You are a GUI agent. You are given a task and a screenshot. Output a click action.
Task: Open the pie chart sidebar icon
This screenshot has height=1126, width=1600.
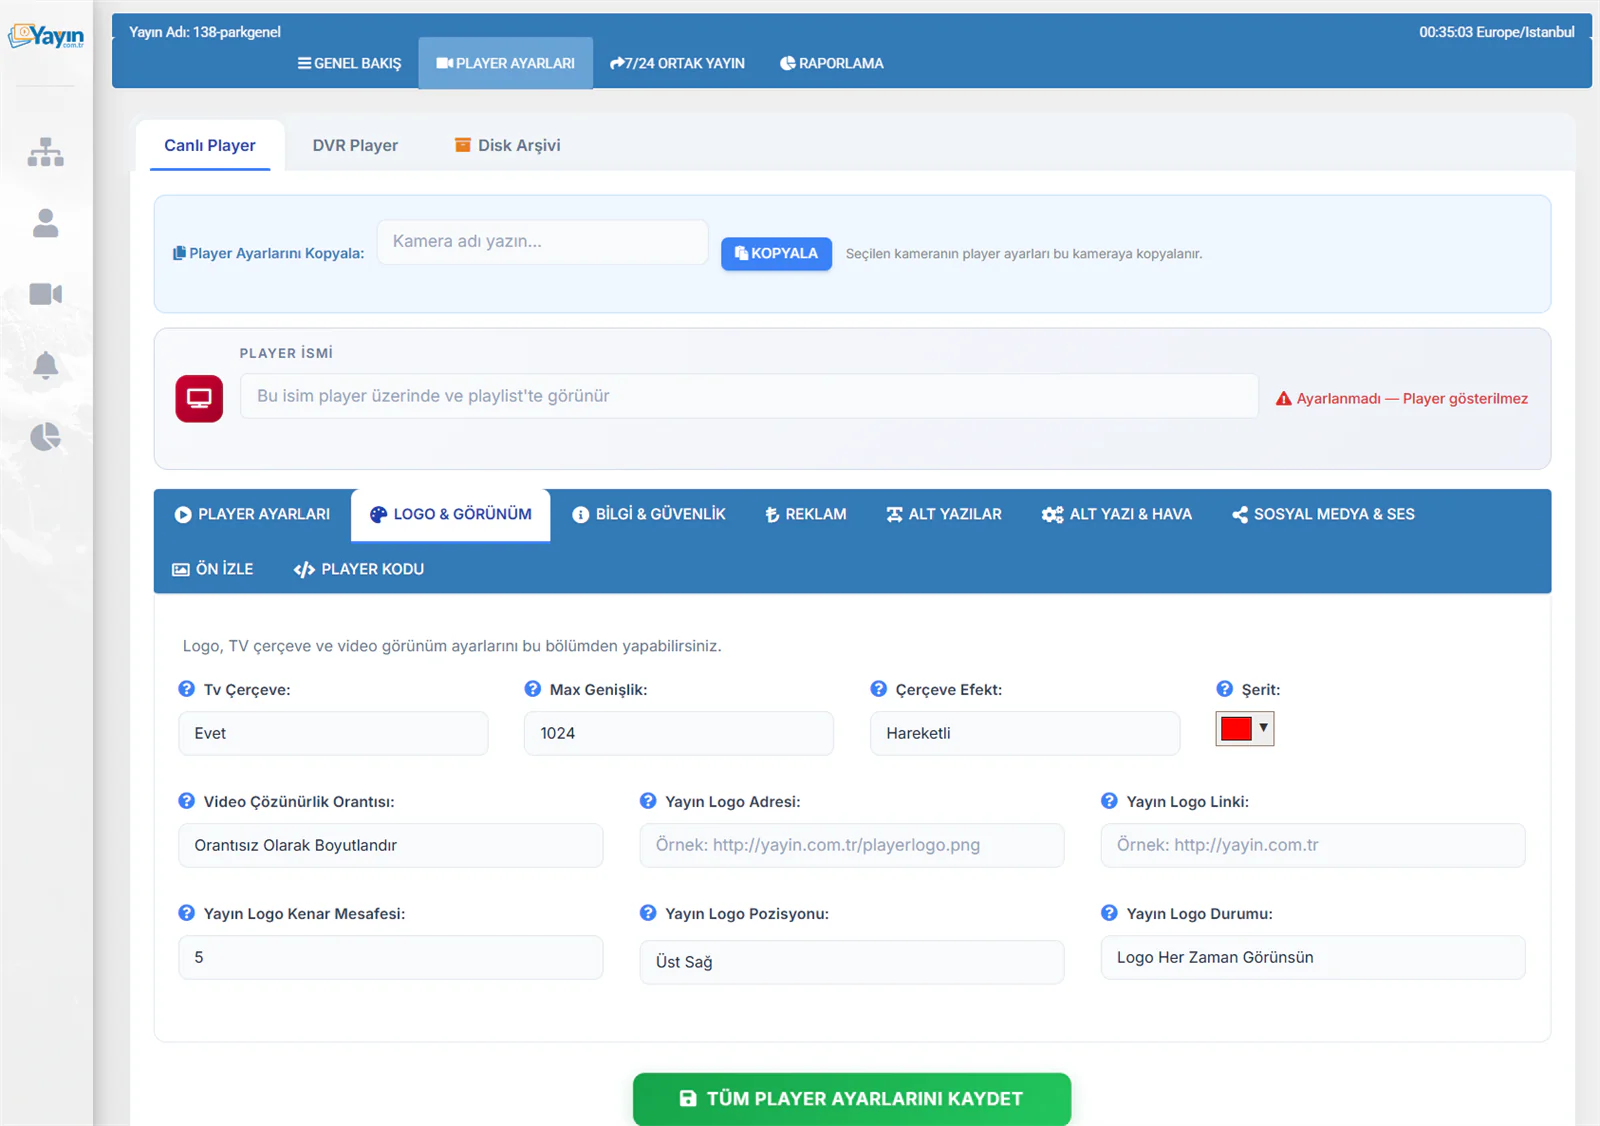coord(45,437)
